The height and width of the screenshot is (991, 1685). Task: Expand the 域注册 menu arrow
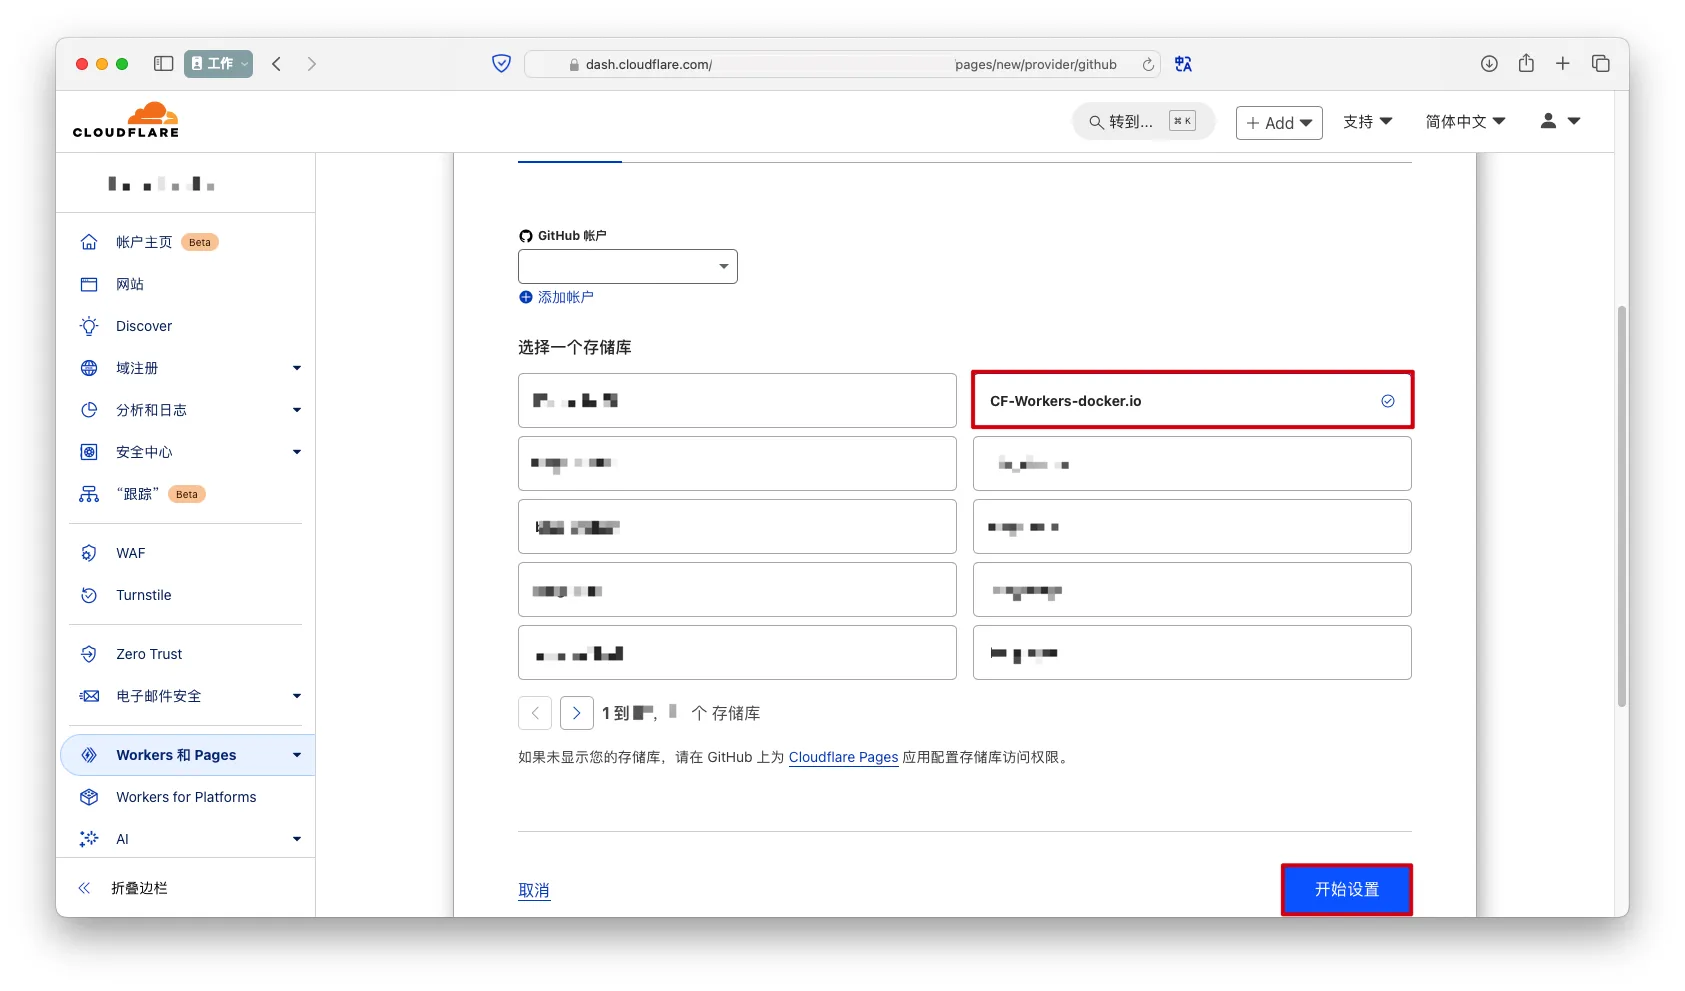tap(297, 368)
